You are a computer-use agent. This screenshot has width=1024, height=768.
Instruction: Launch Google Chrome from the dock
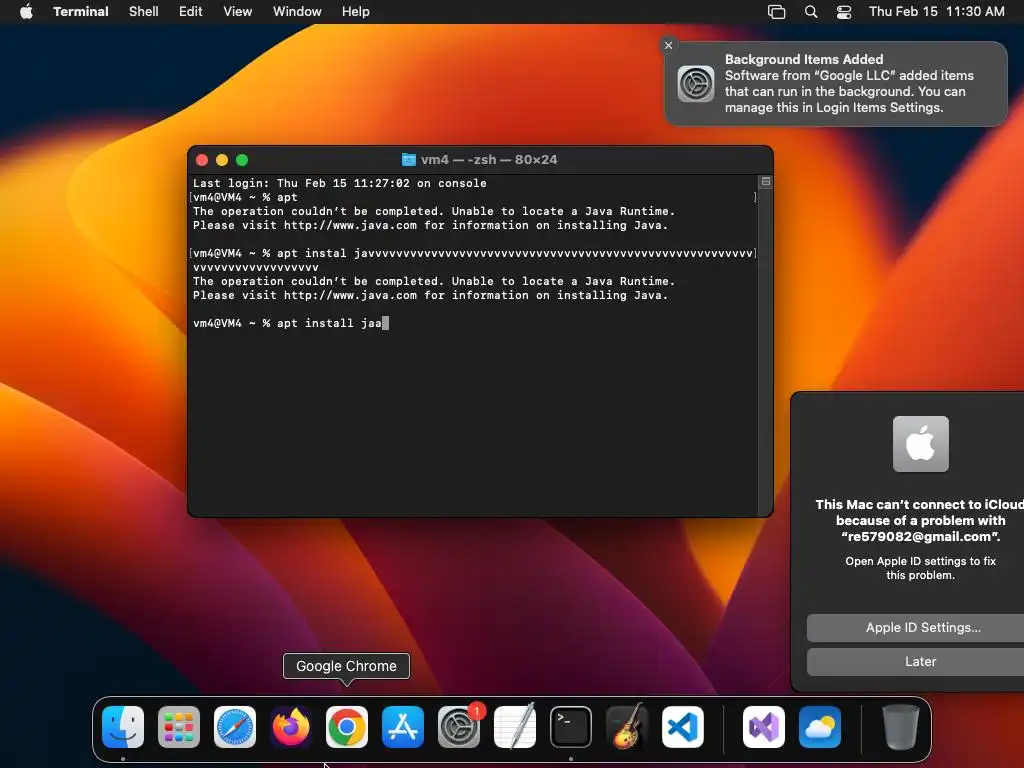tap(347, 726)
